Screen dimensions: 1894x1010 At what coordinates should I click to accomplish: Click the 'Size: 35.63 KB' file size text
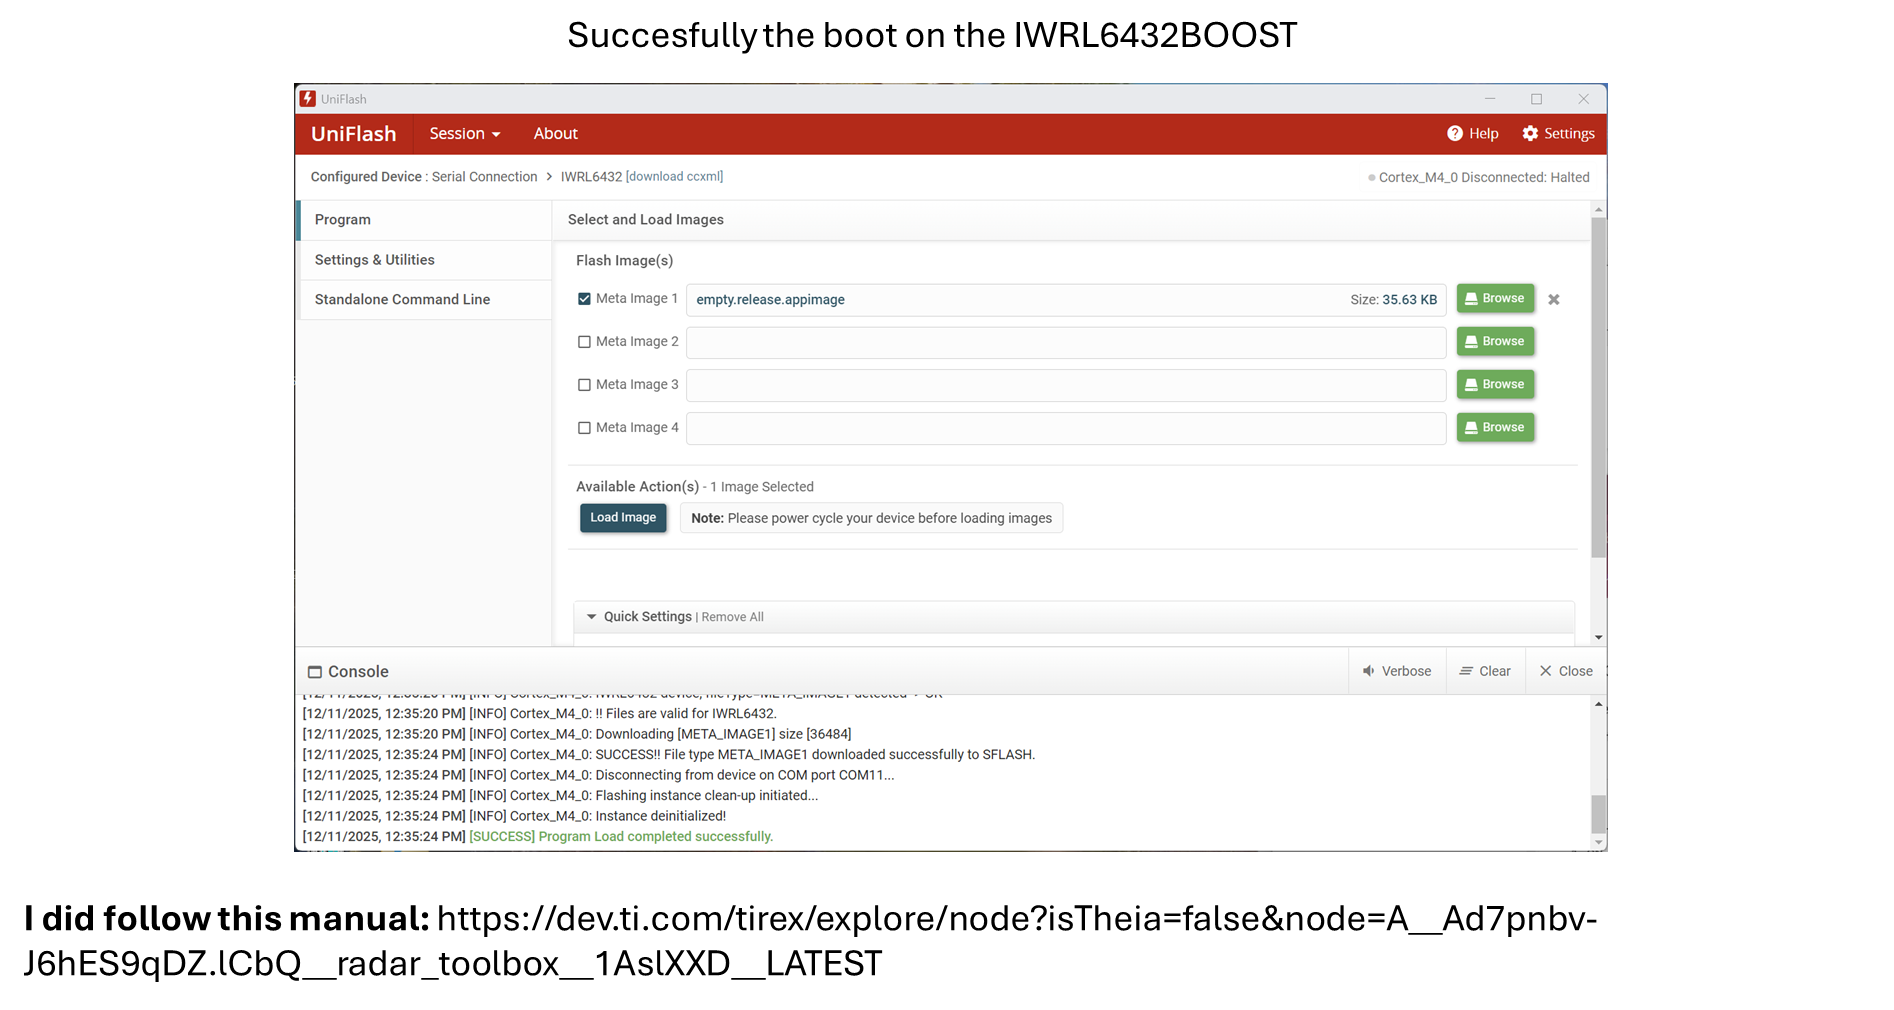(x=1393, y=300)
